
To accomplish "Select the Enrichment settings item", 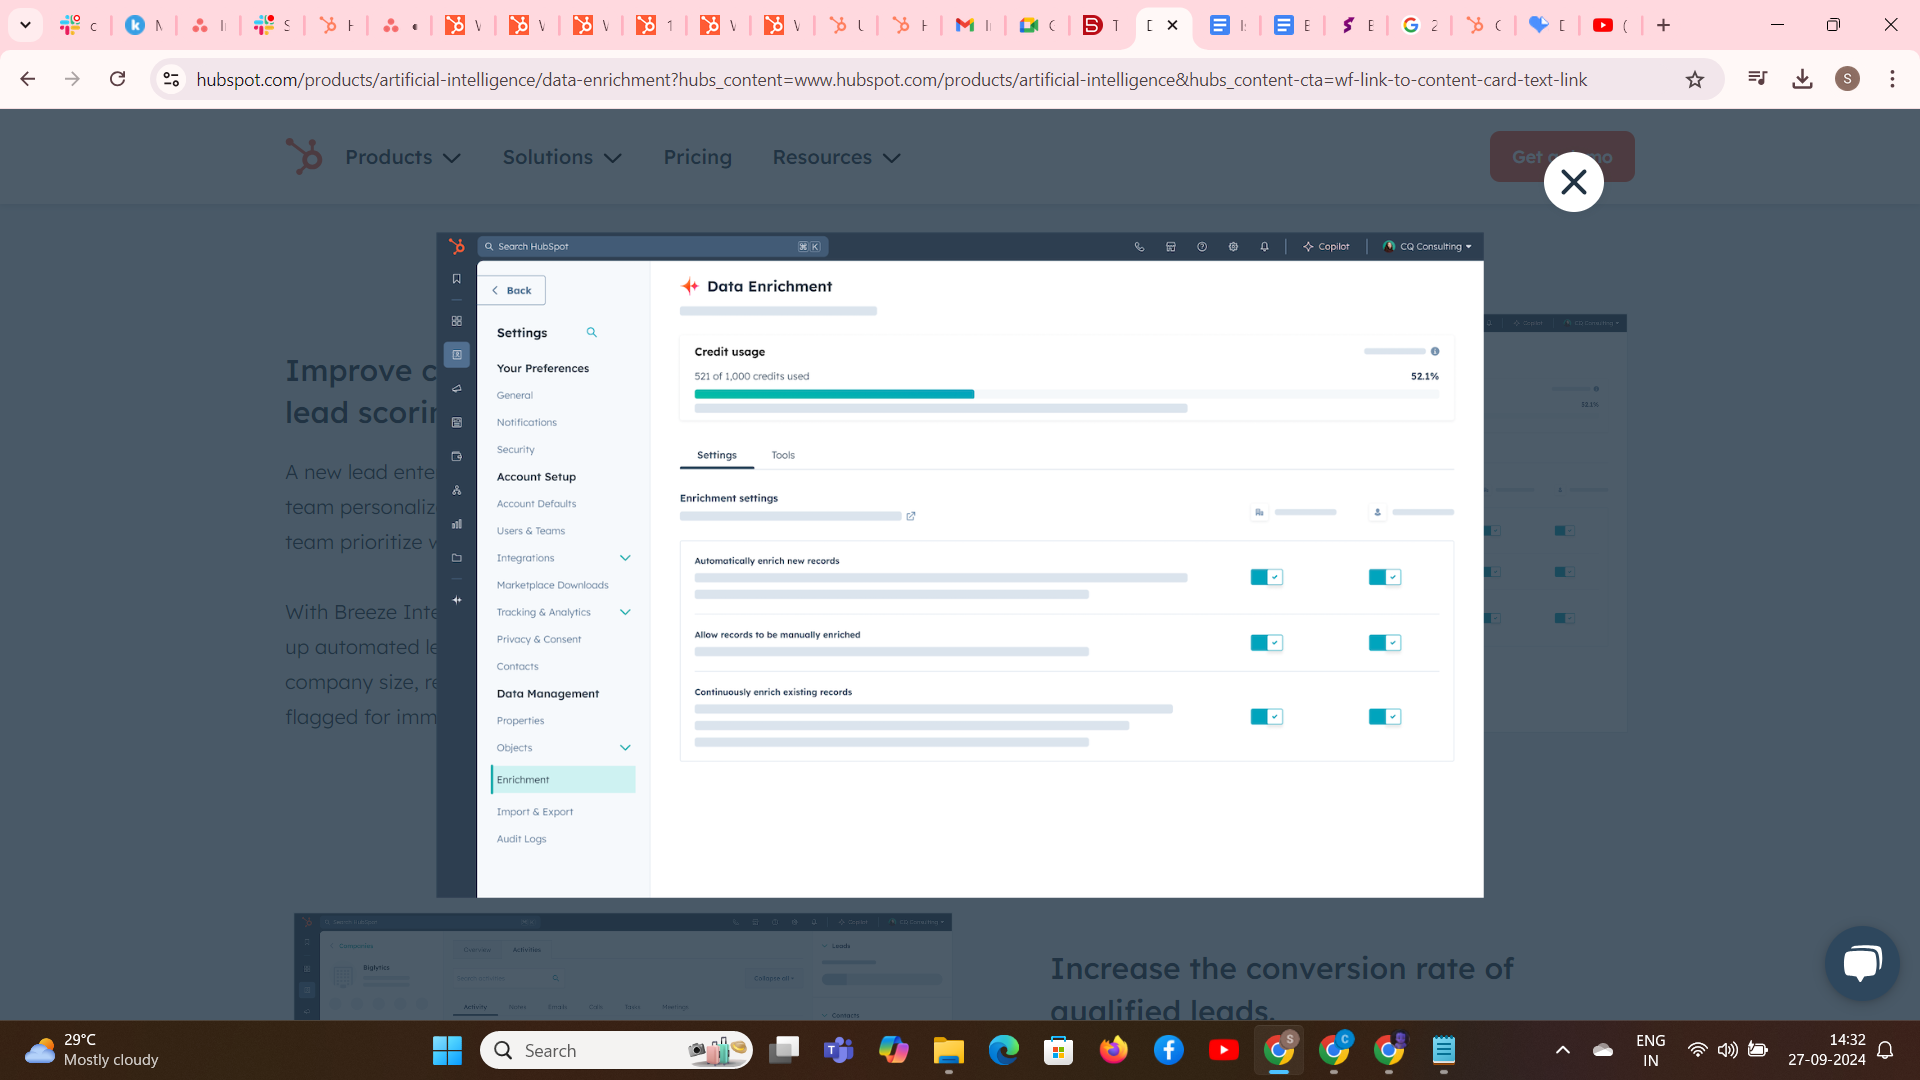I will [x=563, y=779].
